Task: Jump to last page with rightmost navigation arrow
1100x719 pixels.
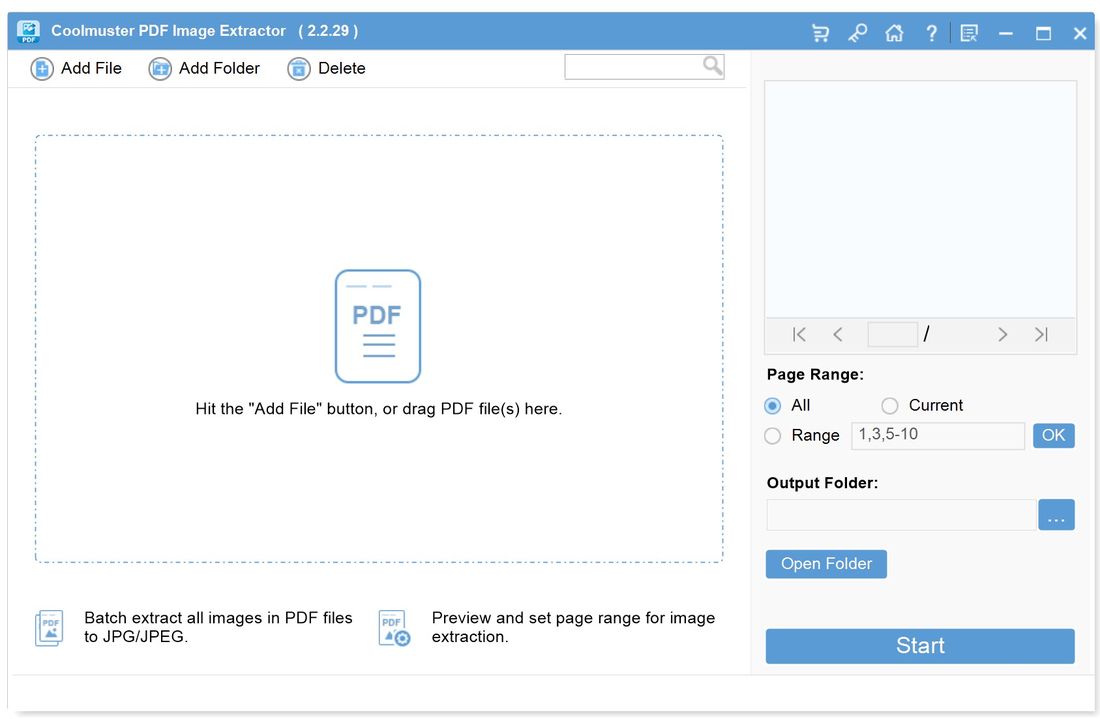Action: pyautogui.click(x=1041, y=334)
